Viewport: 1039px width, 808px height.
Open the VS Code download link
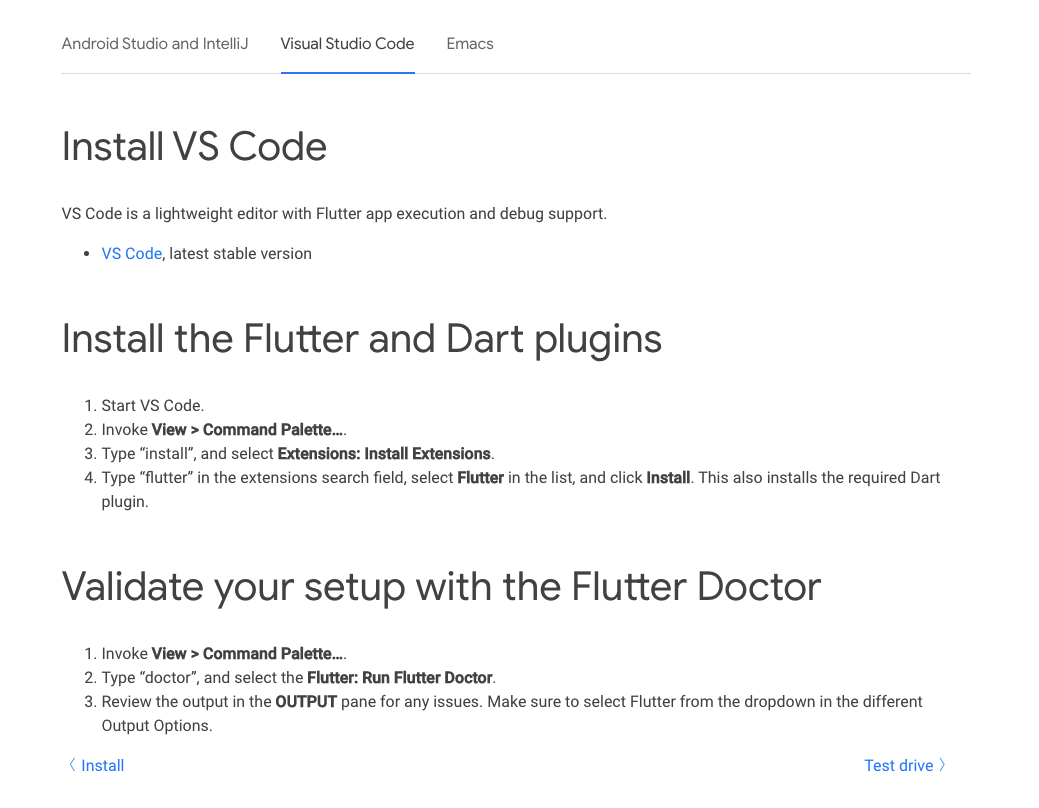131,253
